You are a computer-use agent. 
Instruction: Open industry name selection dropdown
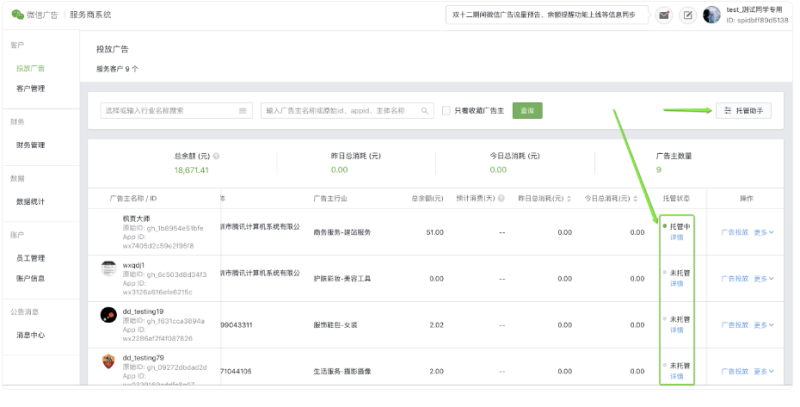pyautogui.click(x=176, y=111)
